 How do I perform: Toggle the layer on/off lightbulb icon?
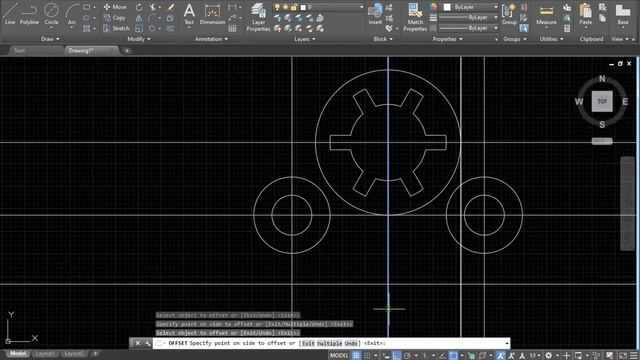coord(277,7)
